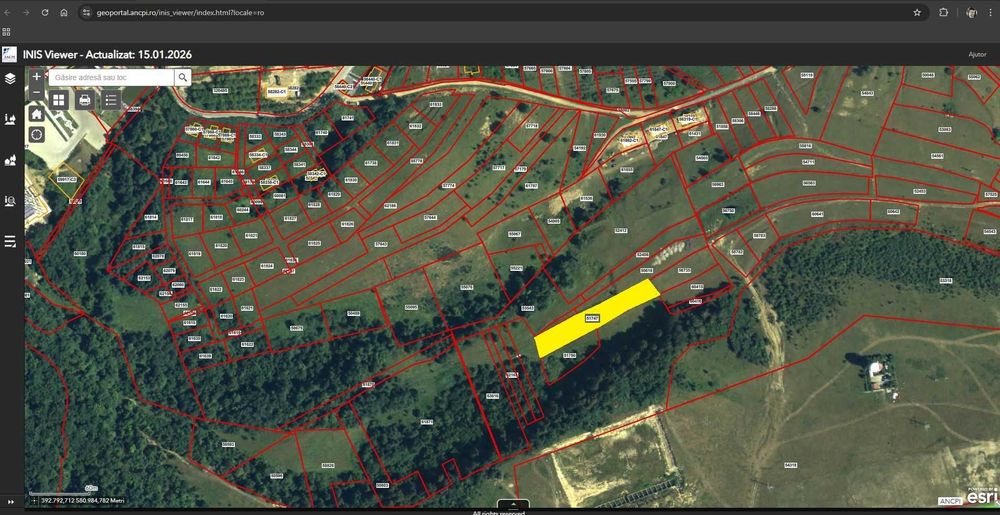The height and width of the screenshot is (515, 1000).
Task: Focus the 'Găsire adresă sau loc' field
Action: pos(112,77)
